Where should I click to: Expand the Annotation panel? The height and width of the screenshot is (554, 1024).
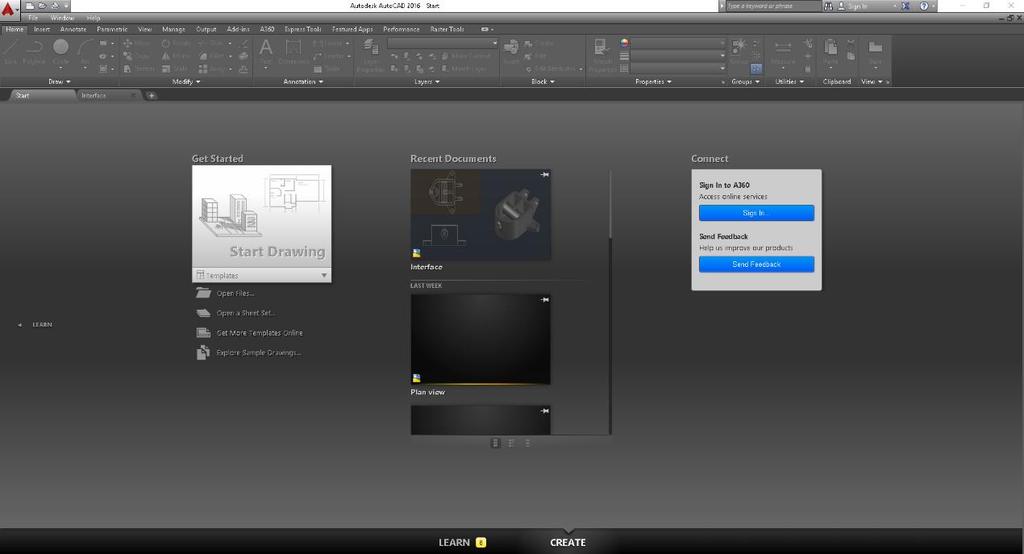point(303,82)
